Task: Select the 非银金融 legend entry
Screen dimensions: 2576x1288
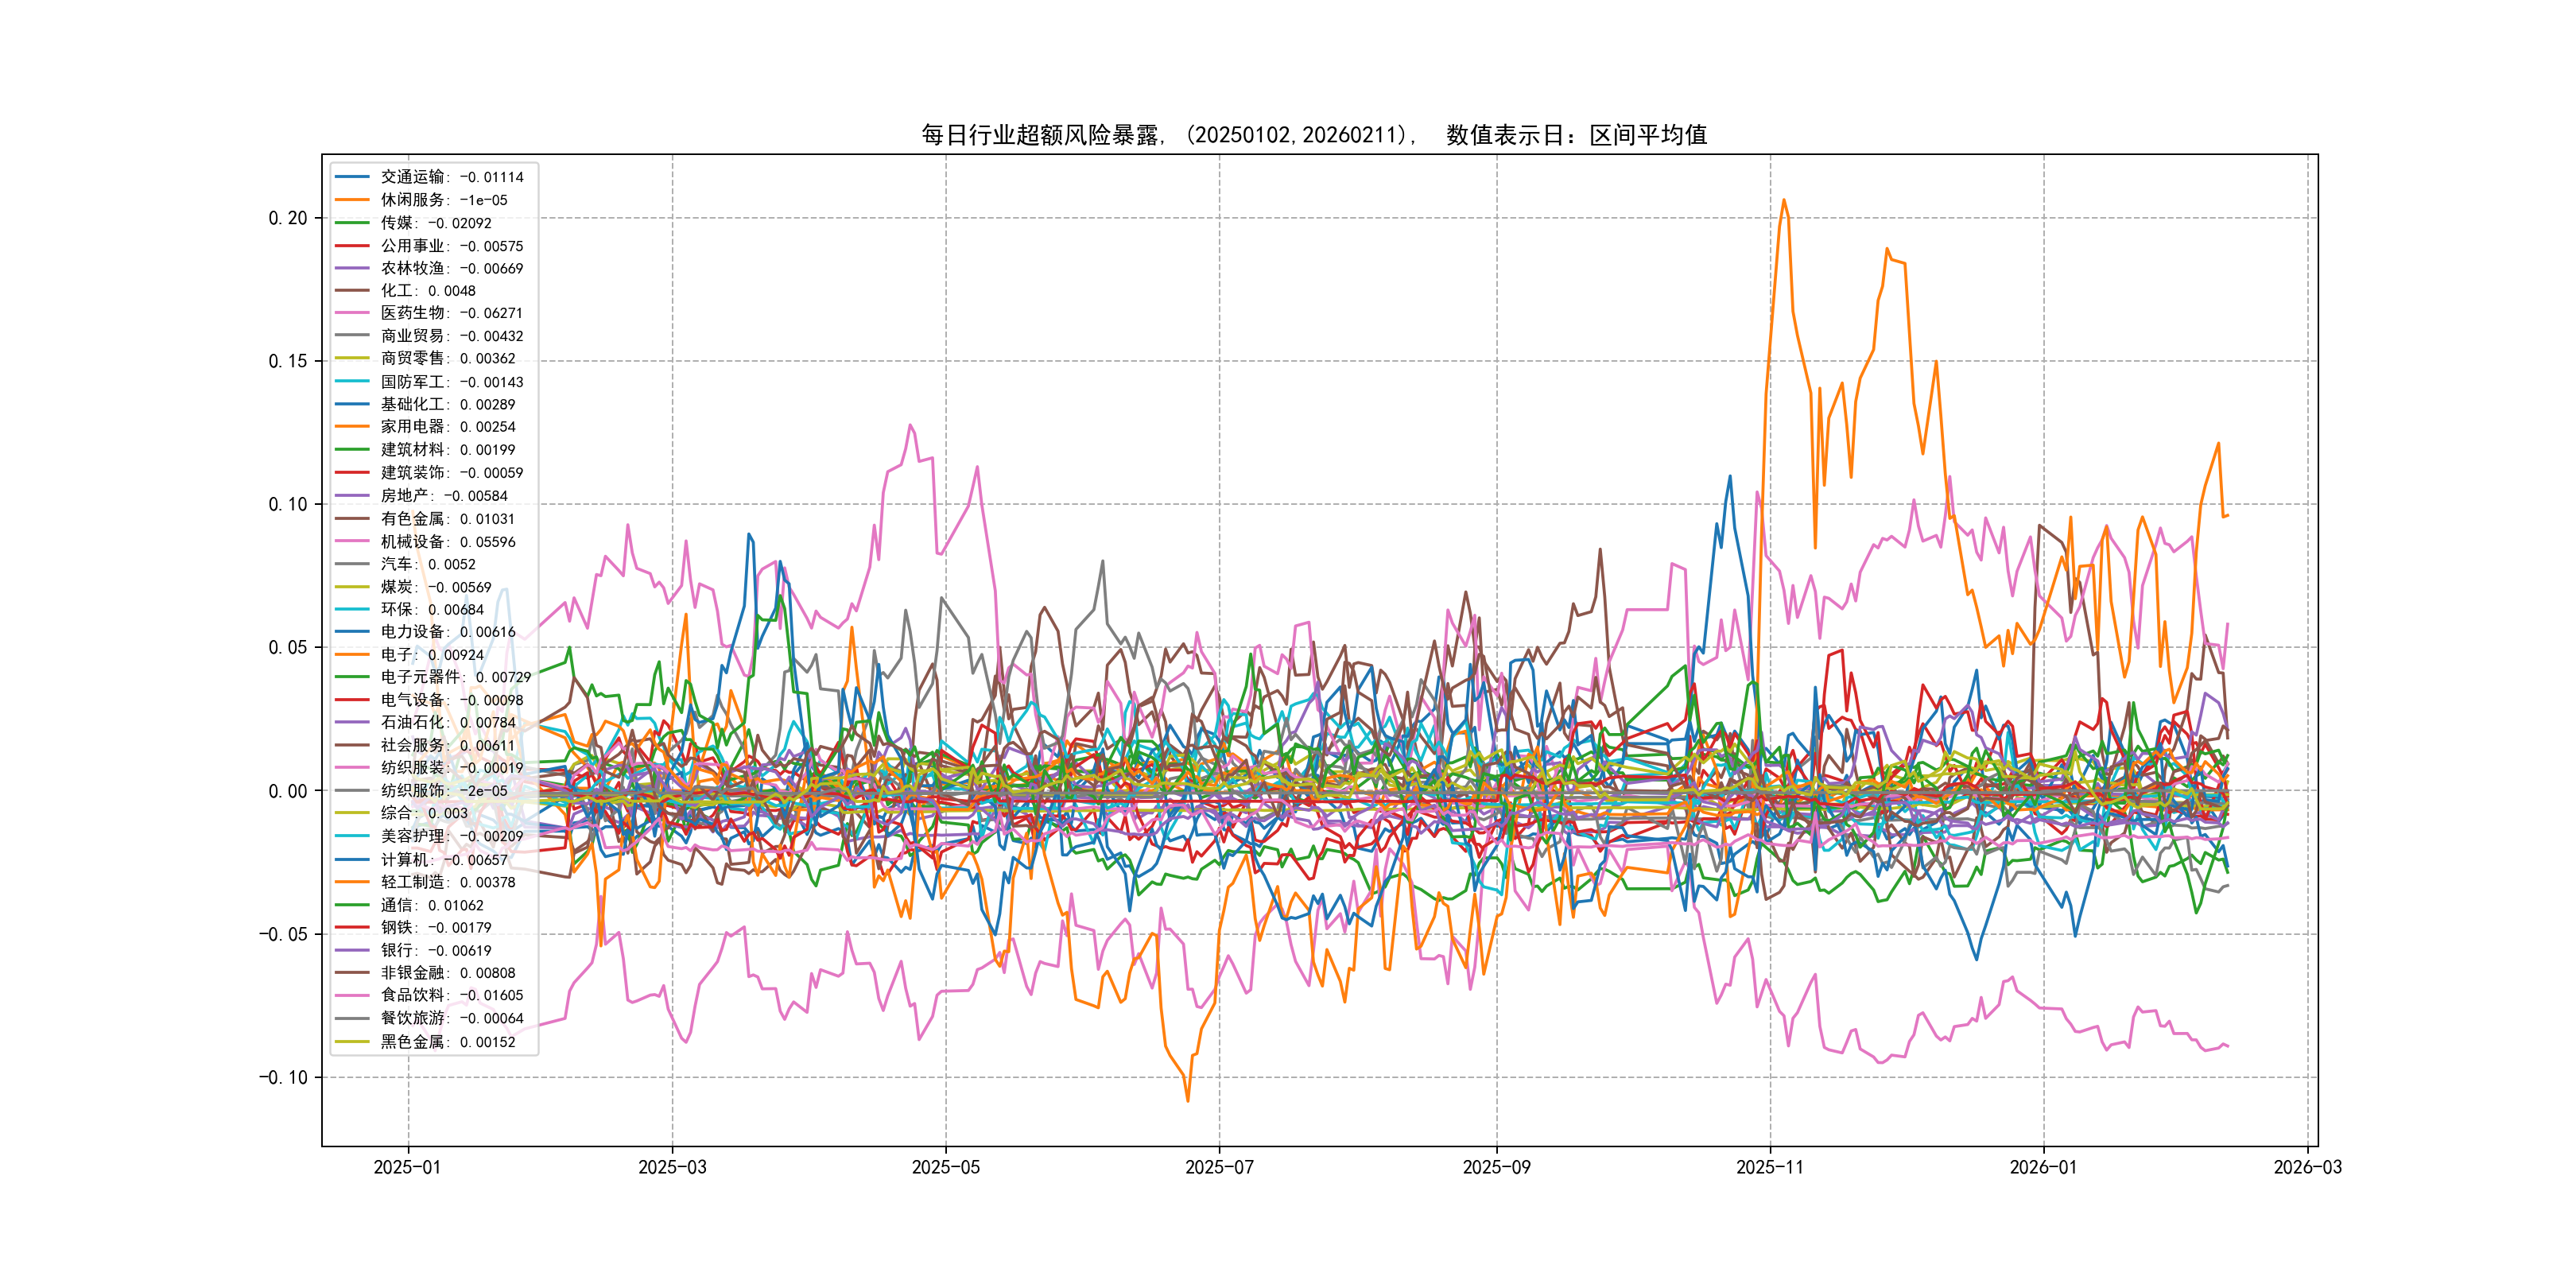Action: coord(447,972)
